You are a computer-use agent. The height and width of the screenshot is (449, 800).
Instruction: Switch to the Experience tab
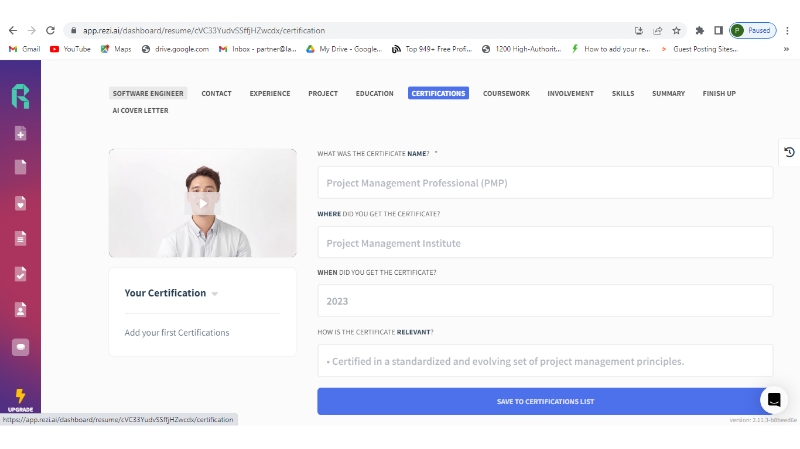pyautogui.click(x=270, y=94)
